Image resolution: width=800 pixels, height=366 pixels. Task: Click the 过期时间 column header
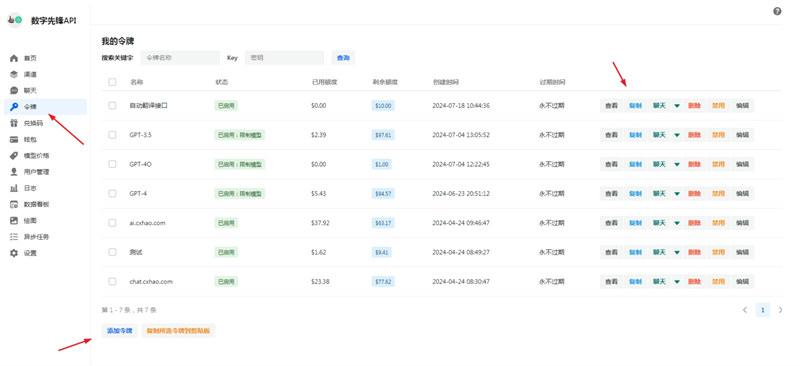552,82
